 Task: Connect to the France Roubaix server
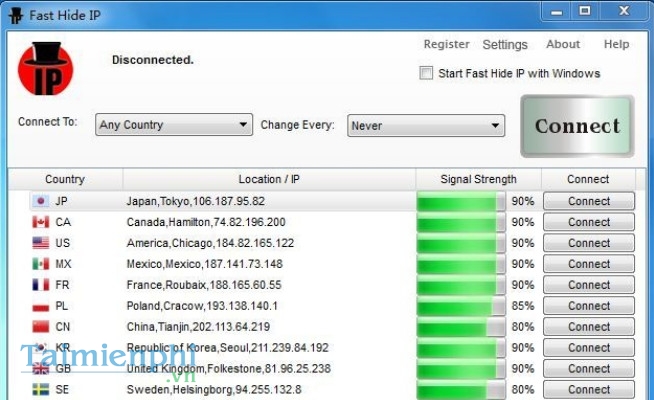click(x=589, y=285)
